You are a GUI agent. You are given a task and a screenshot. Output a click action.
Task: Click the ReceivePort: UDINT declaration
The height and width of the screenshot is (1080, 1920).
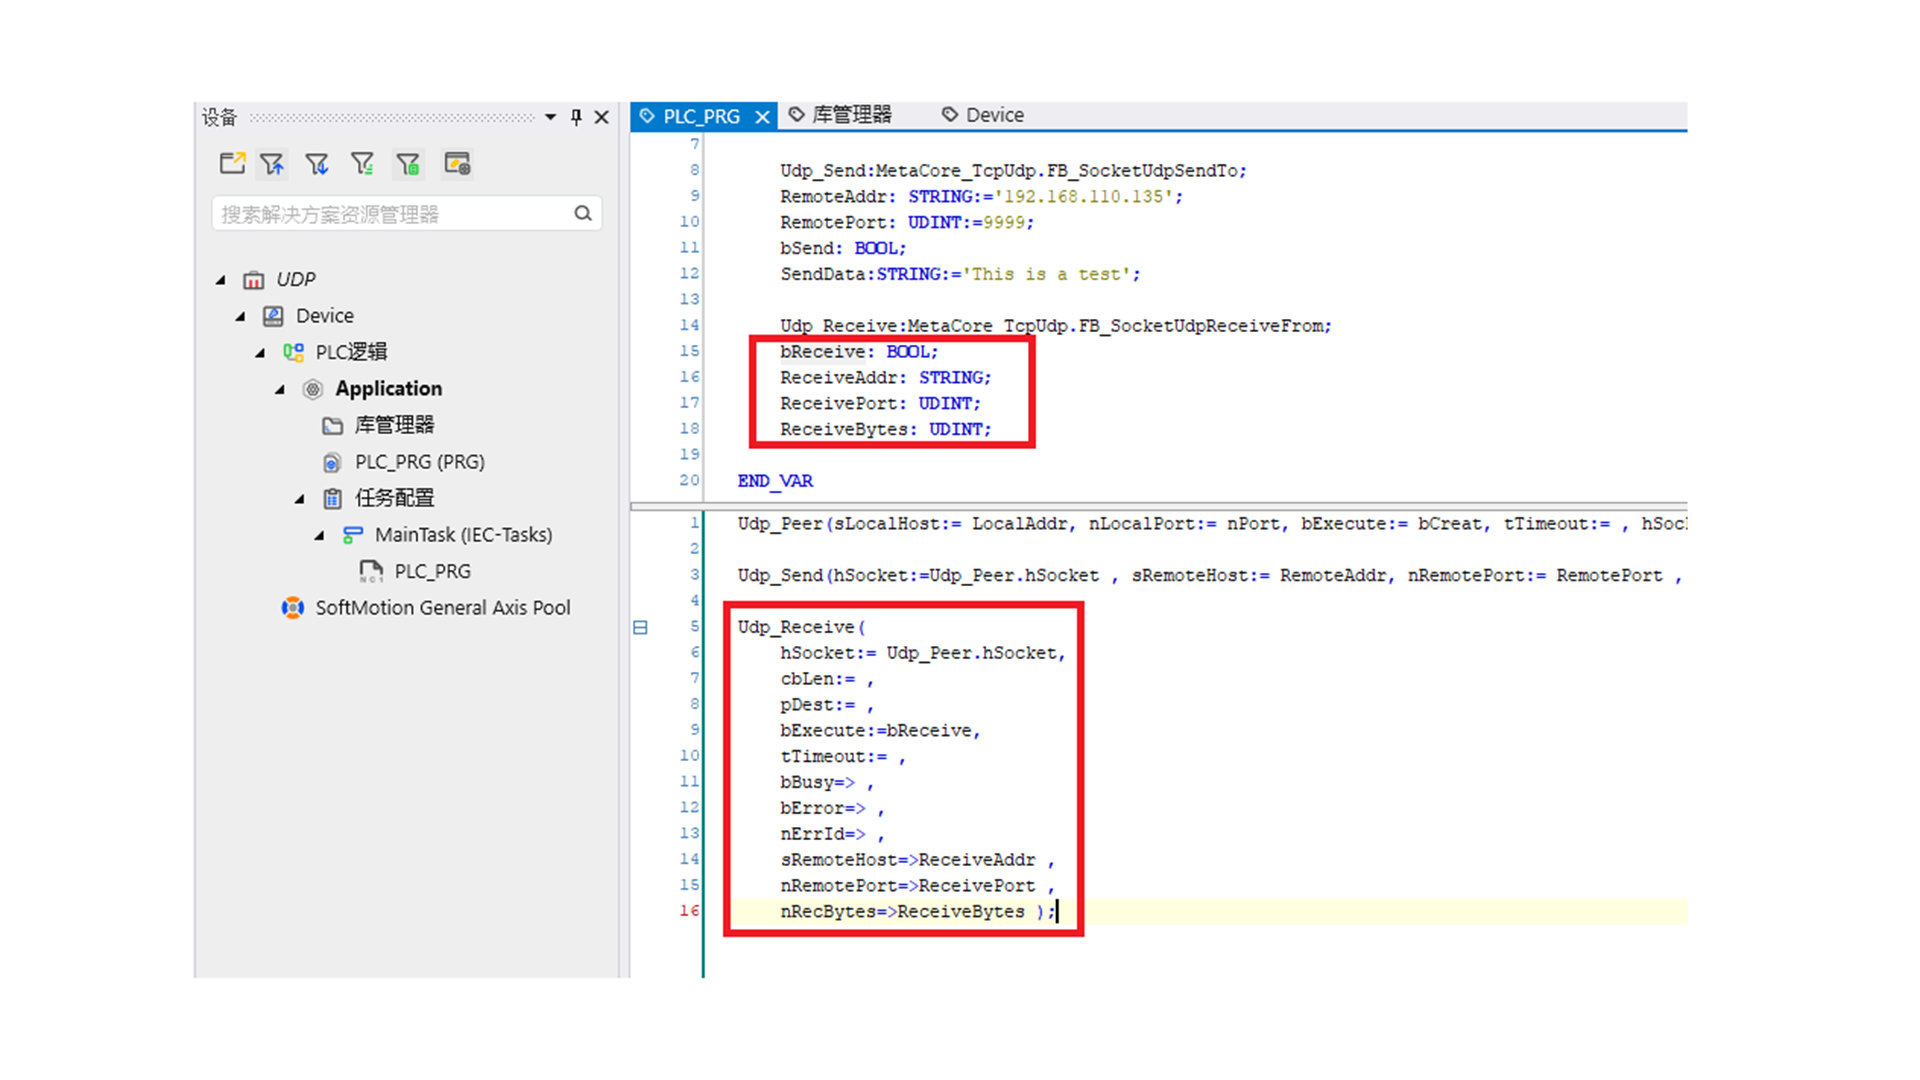(880, 404)
